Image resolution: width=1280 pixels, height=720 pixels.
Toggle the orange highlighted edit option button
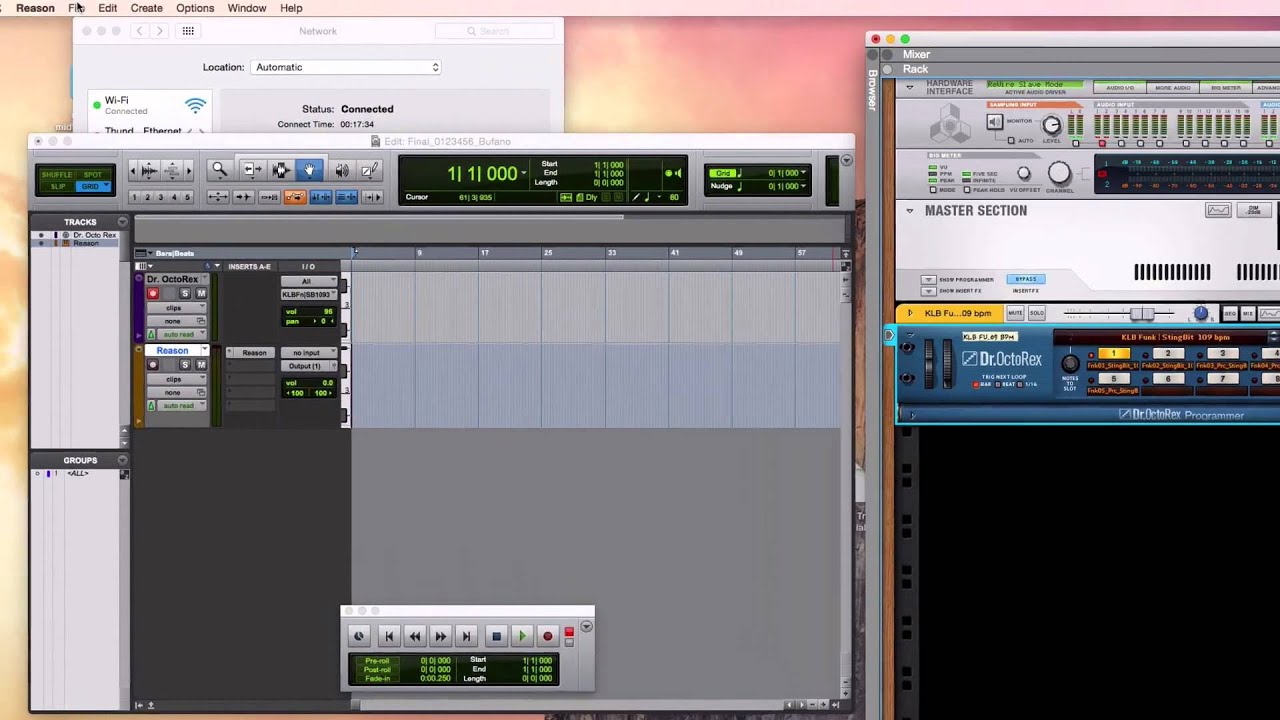[295, 197]
